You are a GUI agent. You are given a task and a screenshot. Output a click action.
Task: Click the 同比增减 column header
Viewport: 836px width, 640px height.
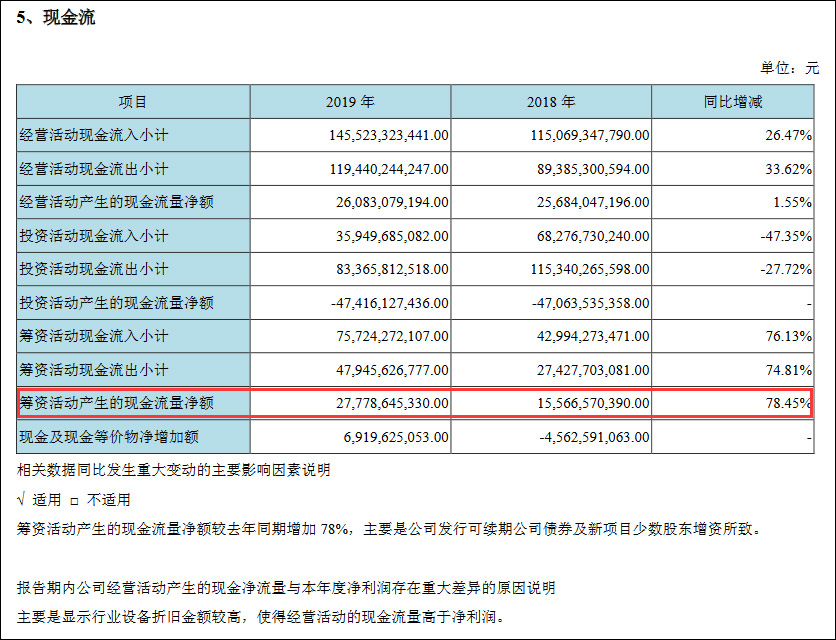pos(733,101)
